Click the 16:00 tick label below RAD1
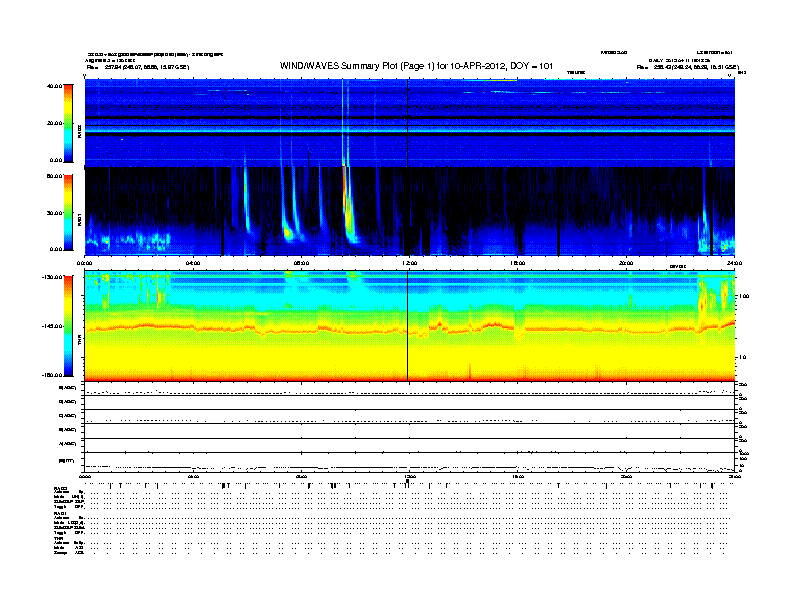This screenshot has width=792, height=612. [x=518, y=263]
